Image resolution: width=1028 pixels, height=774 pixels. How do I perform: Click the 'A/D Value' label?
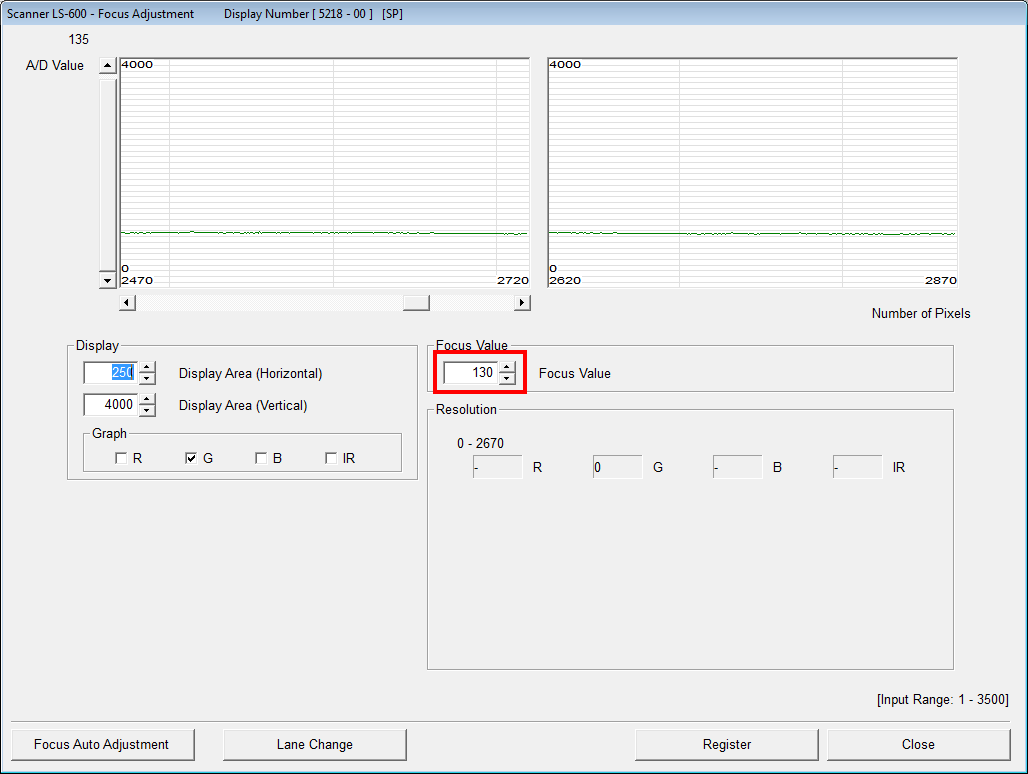point(54,66)
